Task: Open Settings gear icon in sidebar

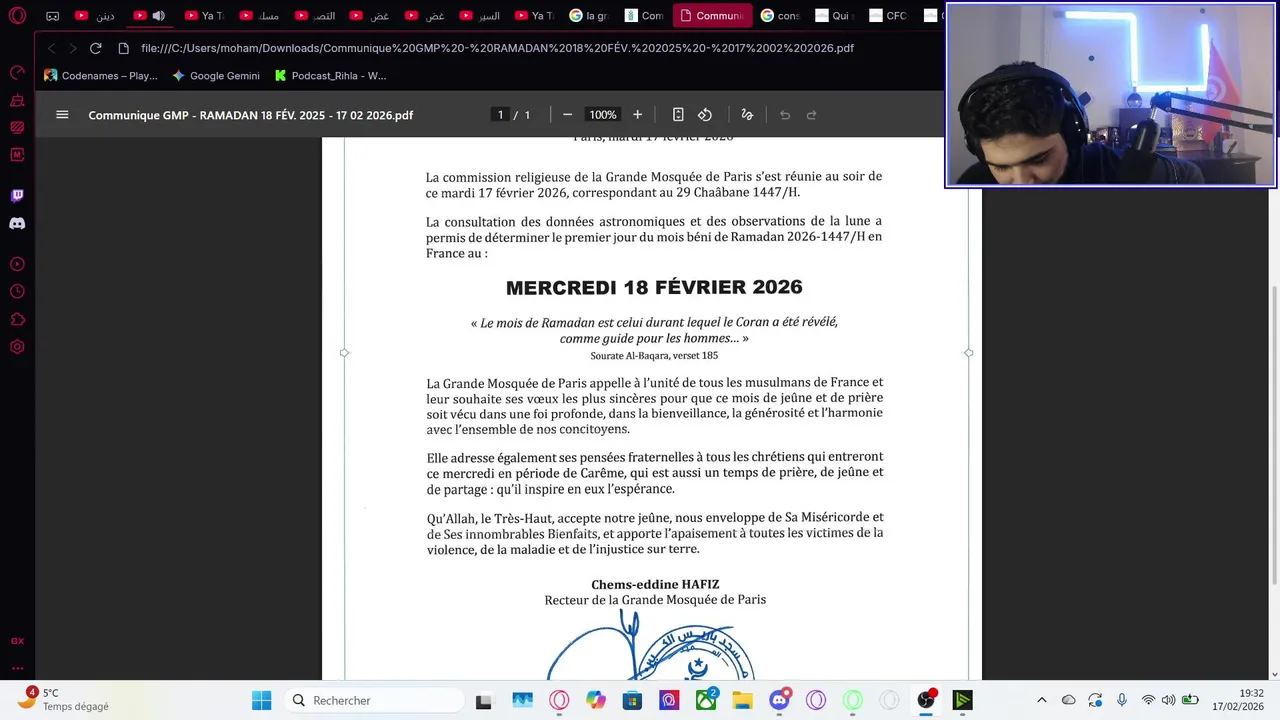Action: pyautogui.click(x=17, y=347)
